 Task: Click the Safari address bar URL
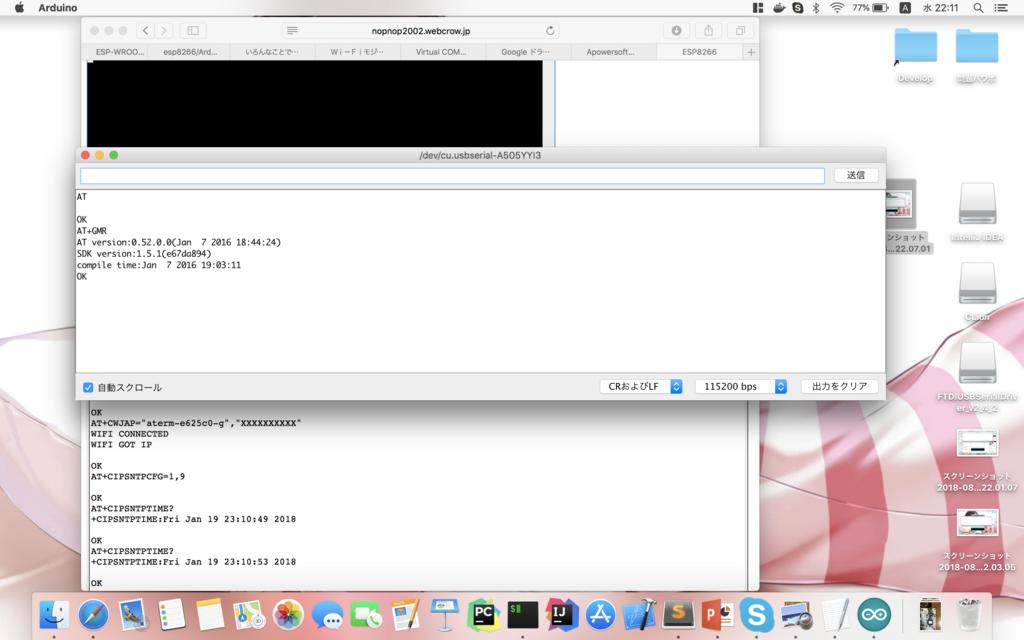(x=421, y=31)
